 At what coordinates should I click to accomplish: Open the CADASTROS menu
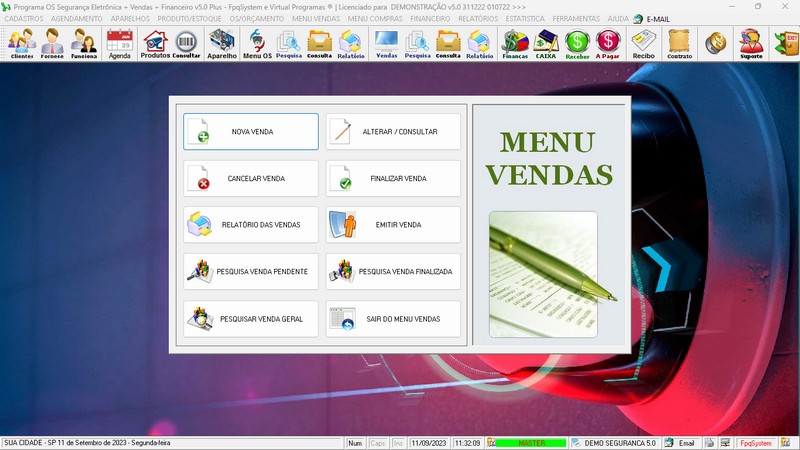[24, 18]
